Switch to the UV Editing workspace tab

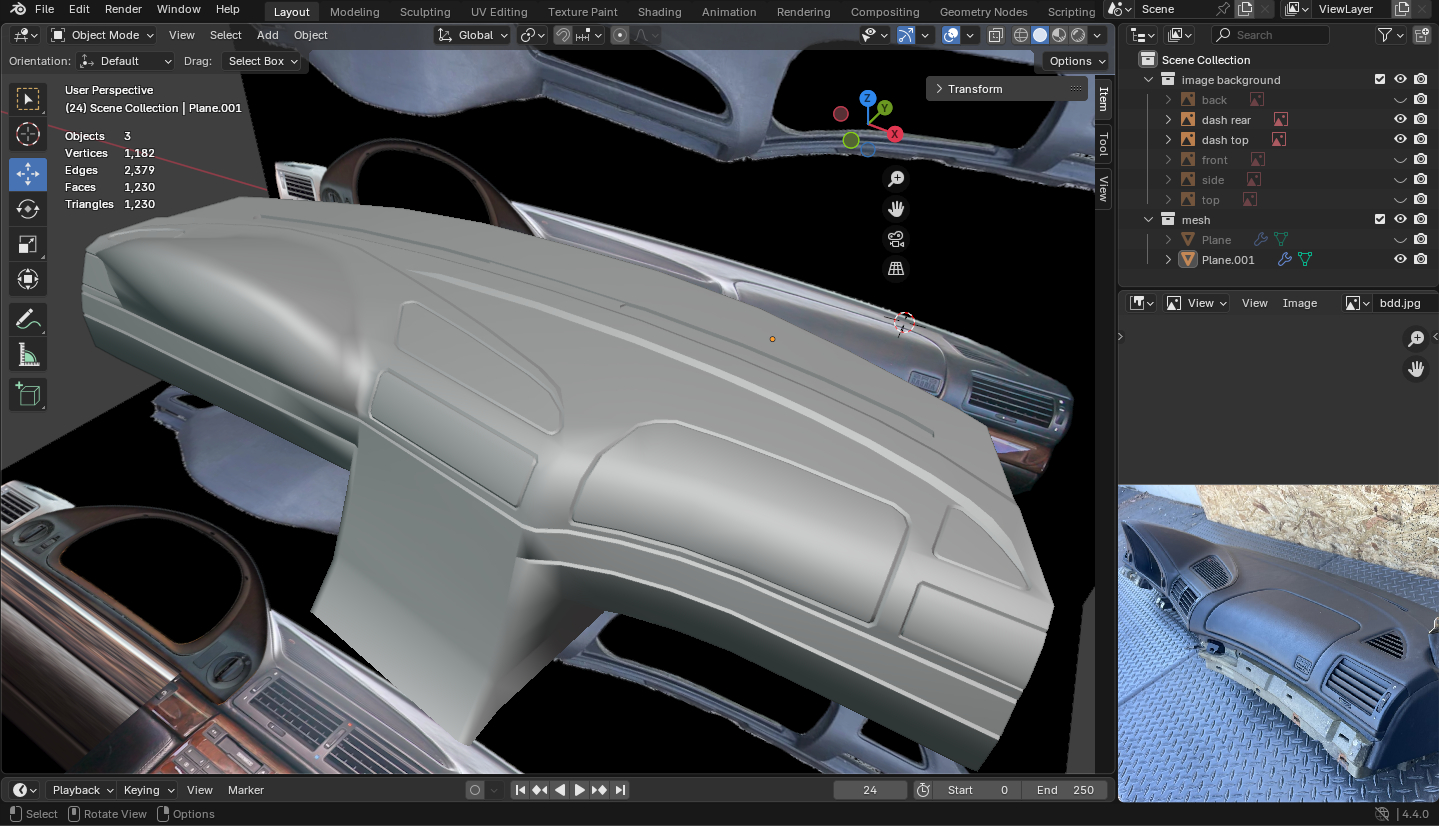[499, 12]
